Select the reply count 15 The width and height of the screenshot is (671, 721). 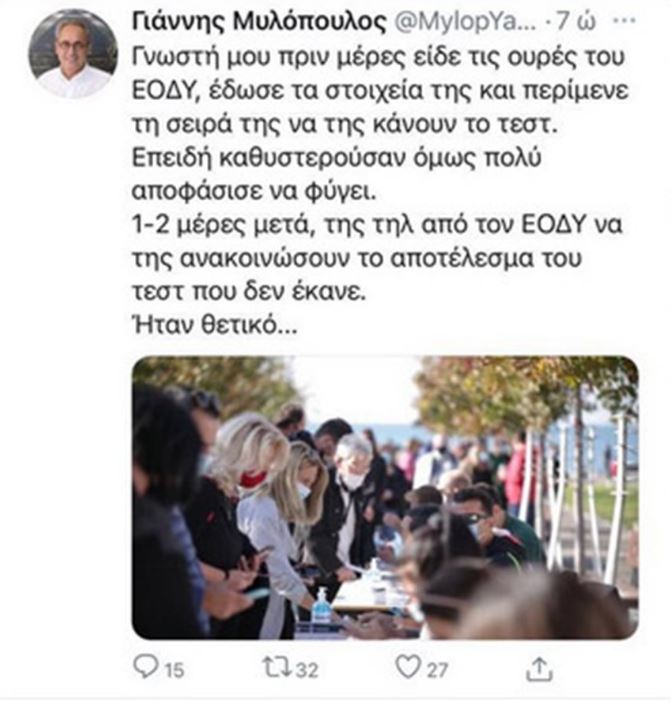point(174,670)
